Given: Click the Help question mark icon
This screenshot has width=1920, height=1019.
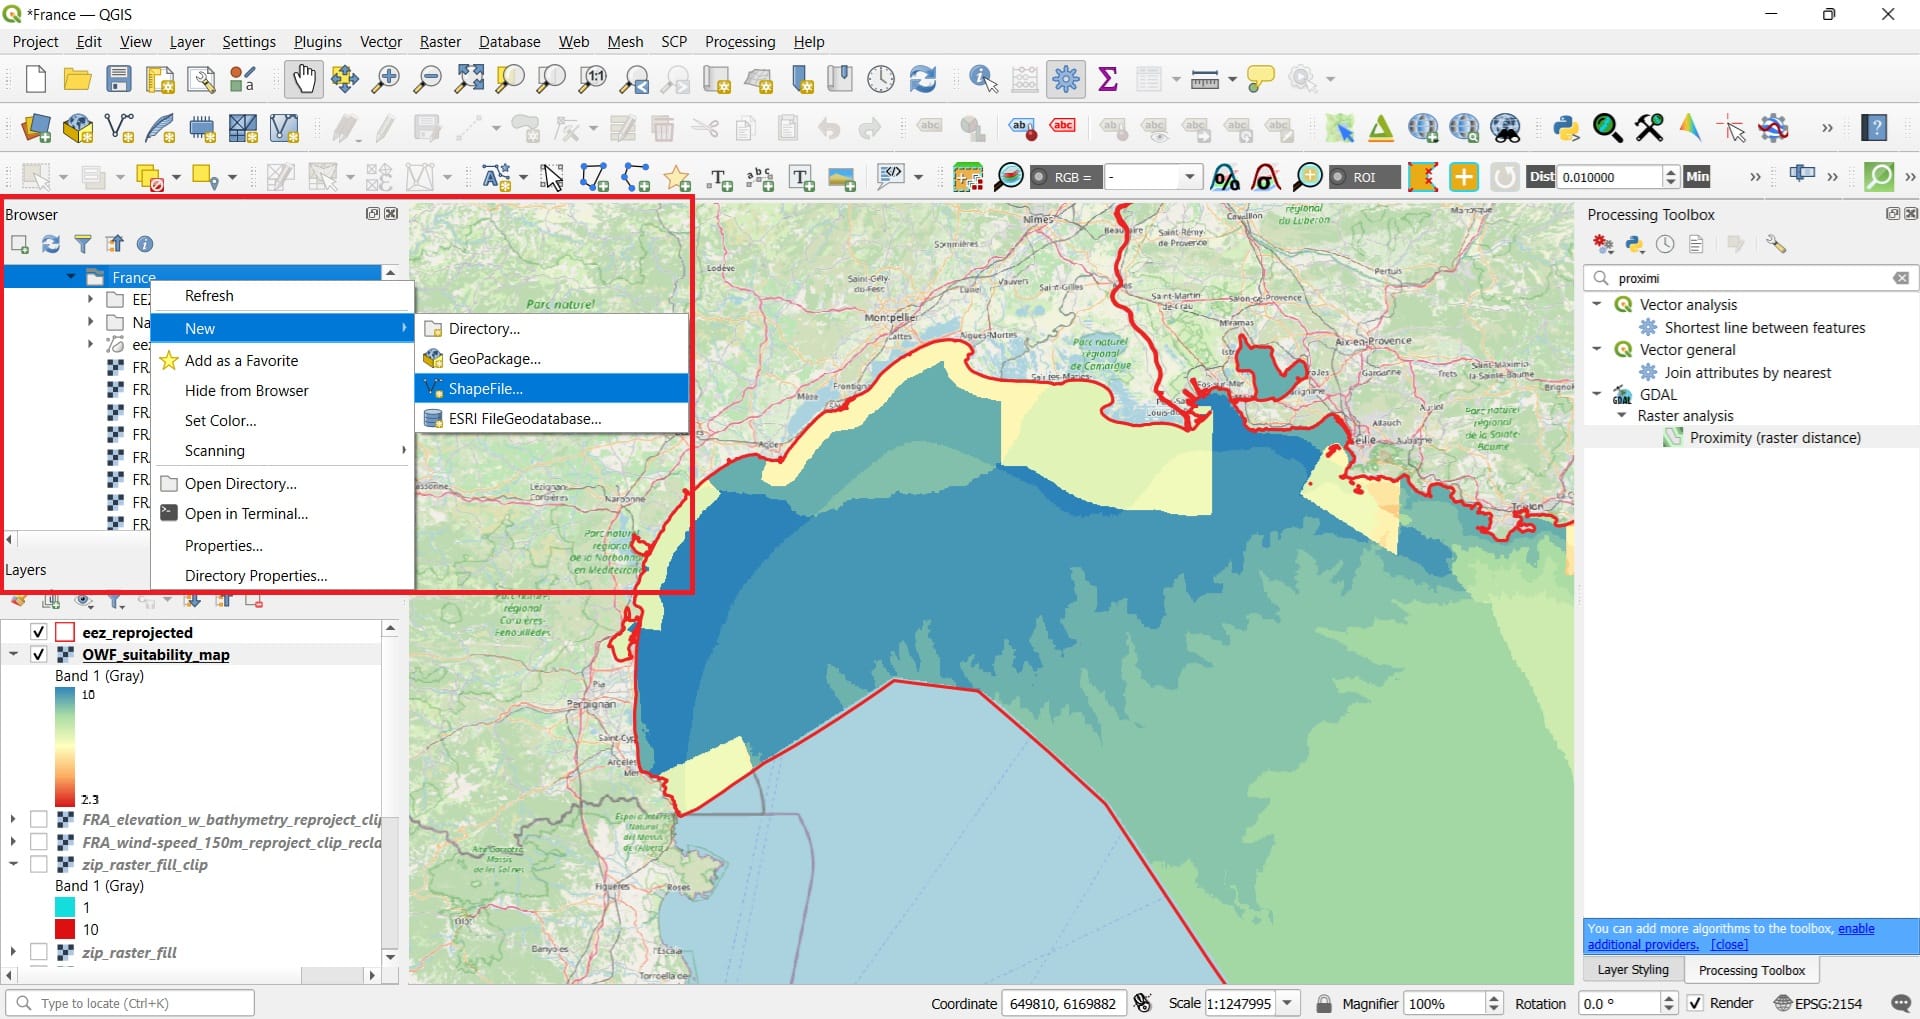Looking at the screenshot, I should [1874, 128].
